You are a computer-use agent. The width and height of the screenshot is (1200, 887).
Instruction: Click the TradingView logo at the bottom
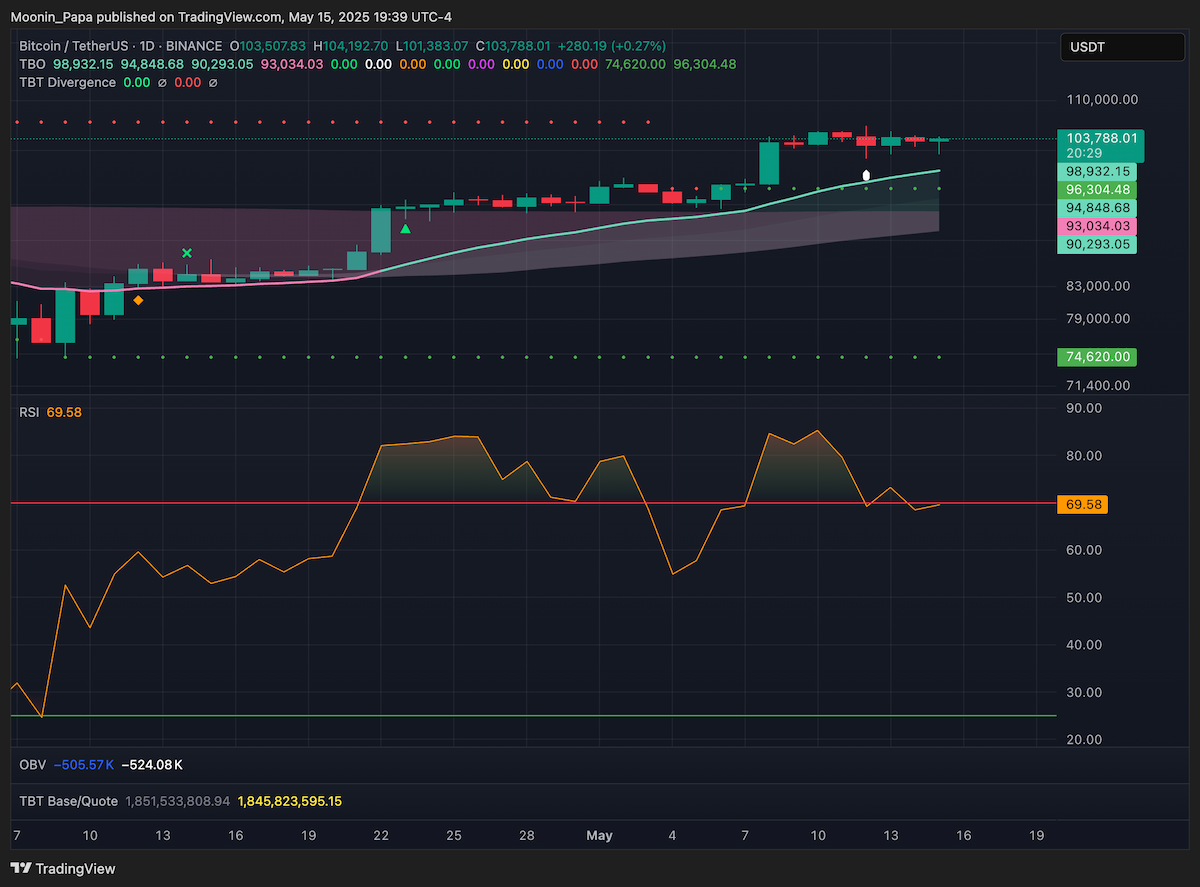(63, 868)
